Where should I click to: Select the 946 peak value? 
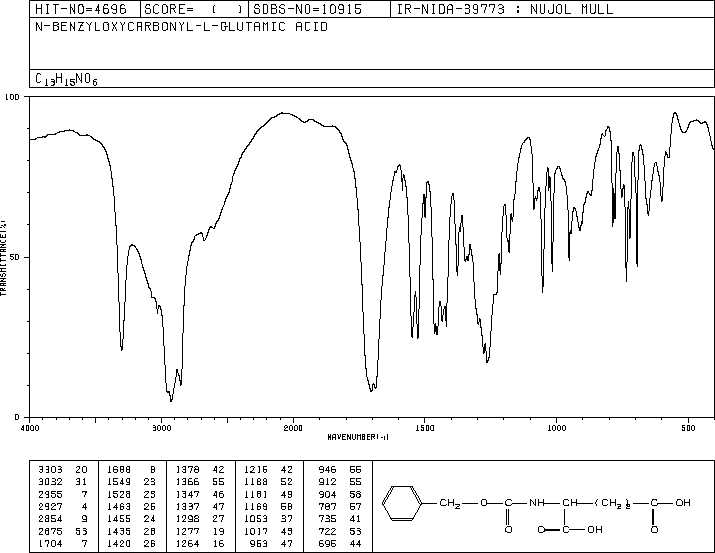pyautogui.click(x=327, y=470)
